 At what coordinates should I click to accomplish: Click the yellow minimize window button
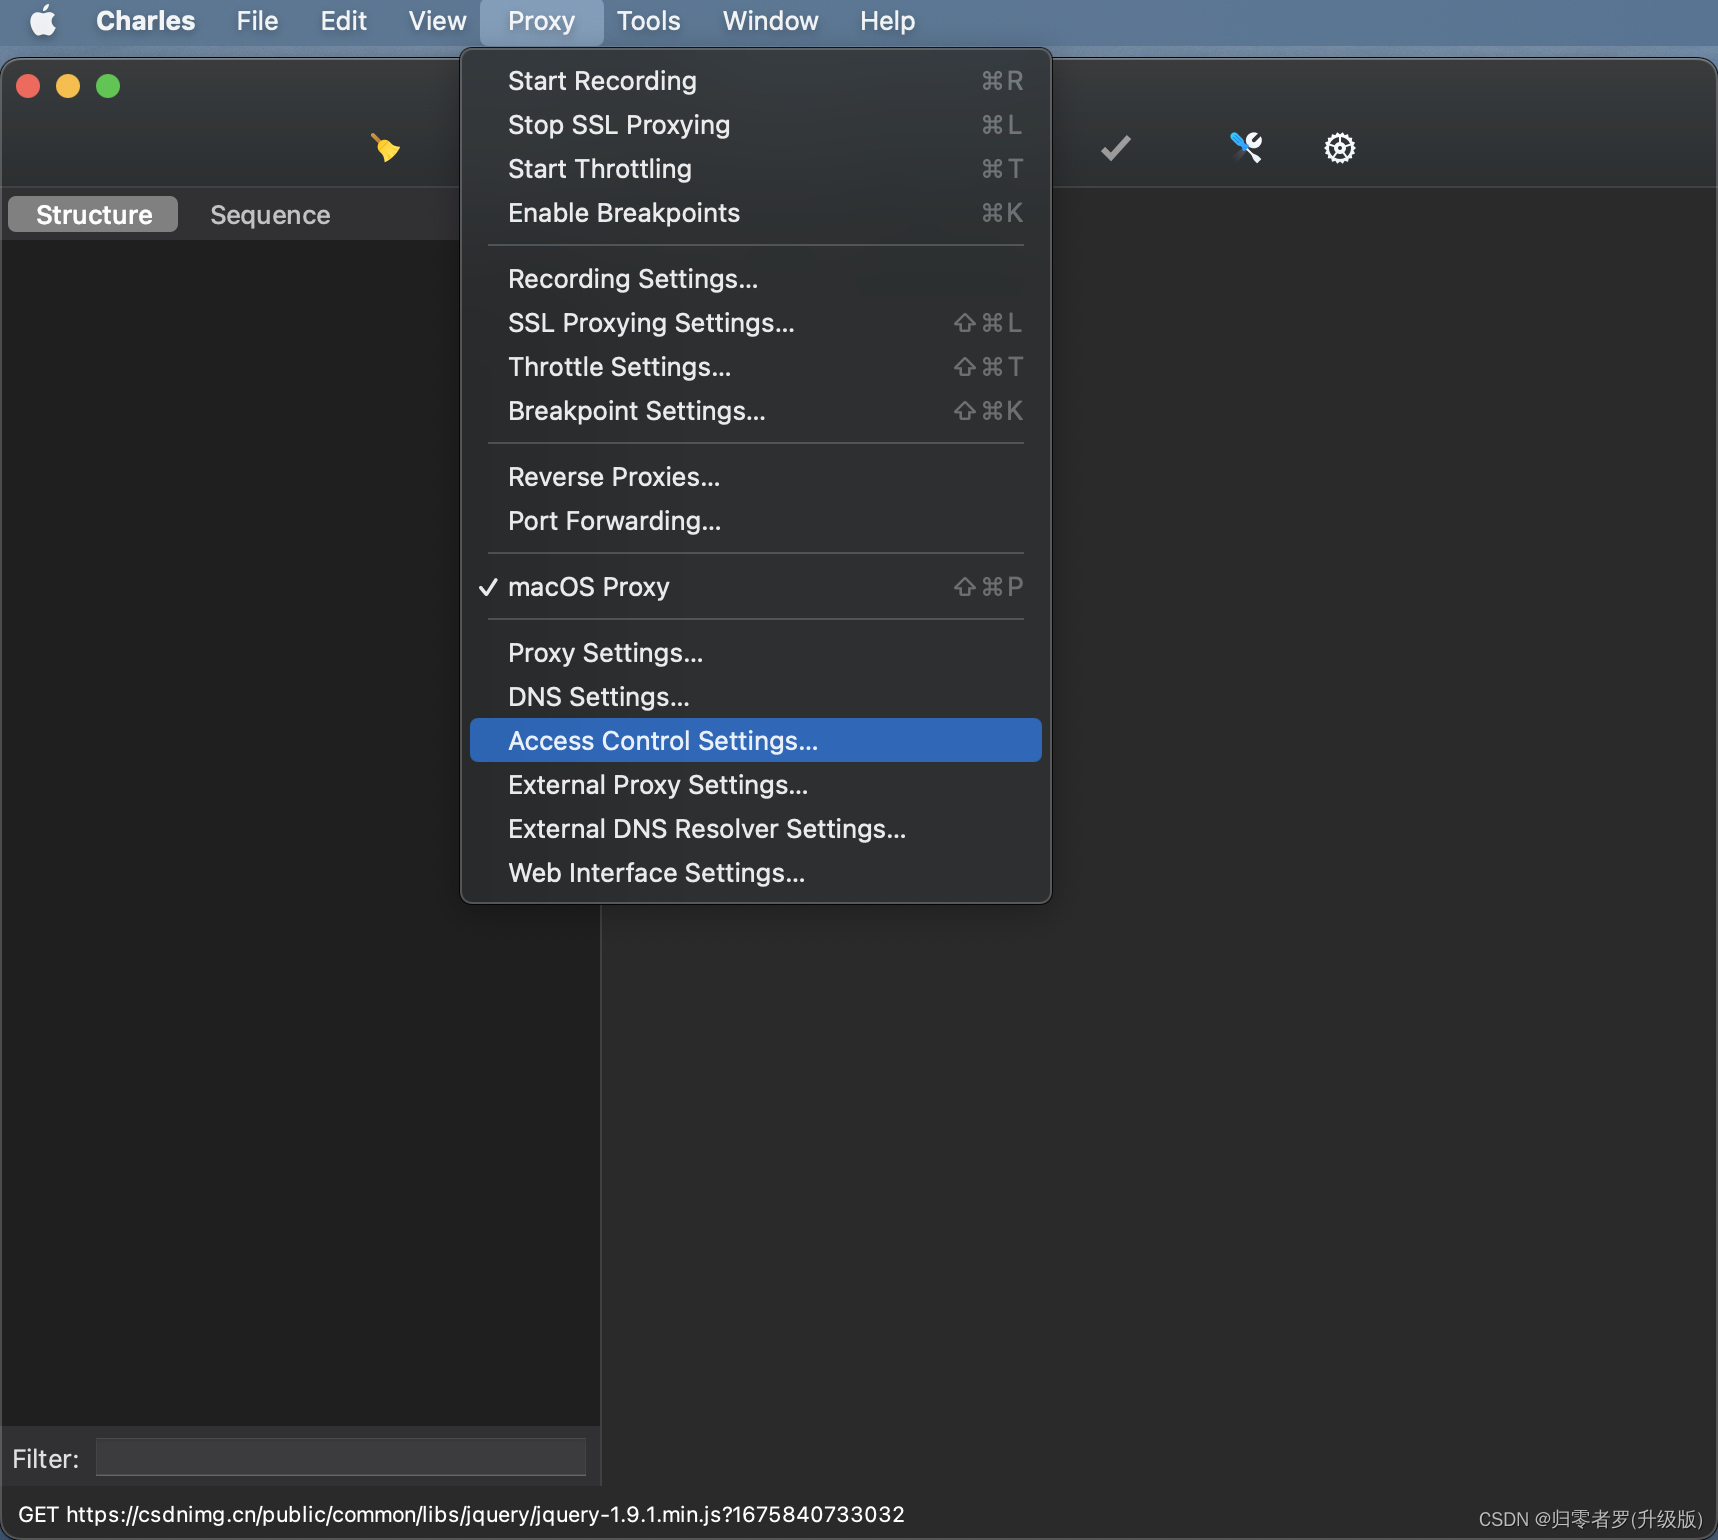coord(68,86)
